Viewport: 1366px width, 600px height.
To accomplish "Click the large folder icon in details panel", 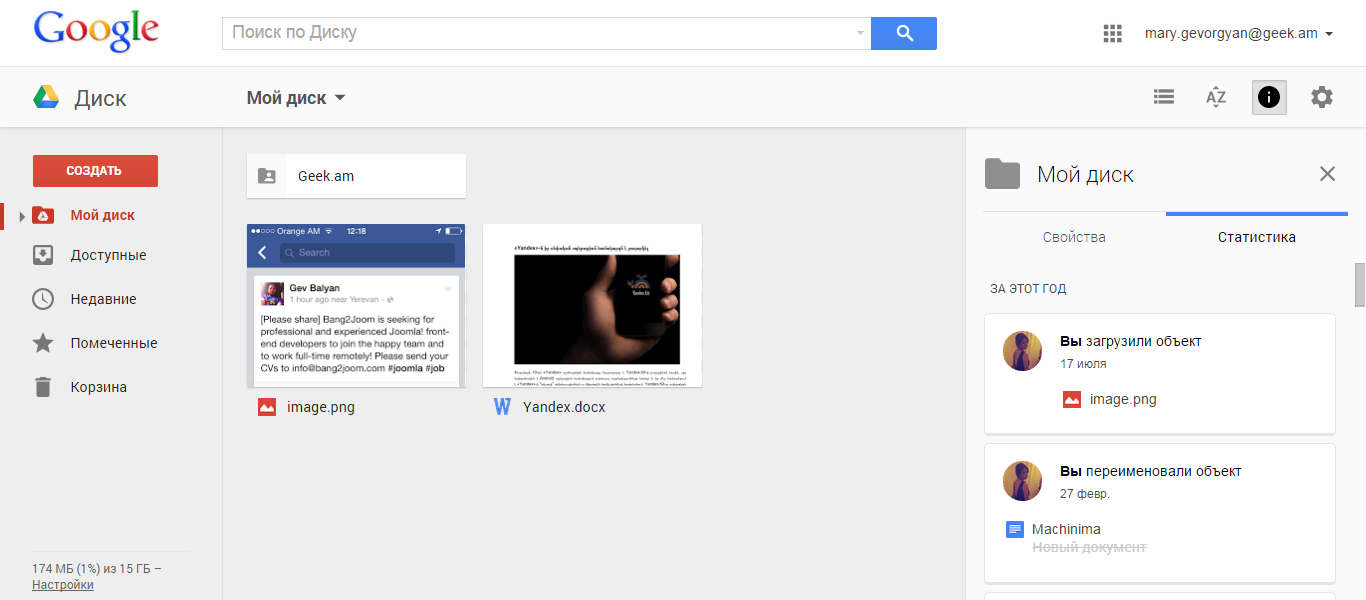I will (x=1002, y=174).
